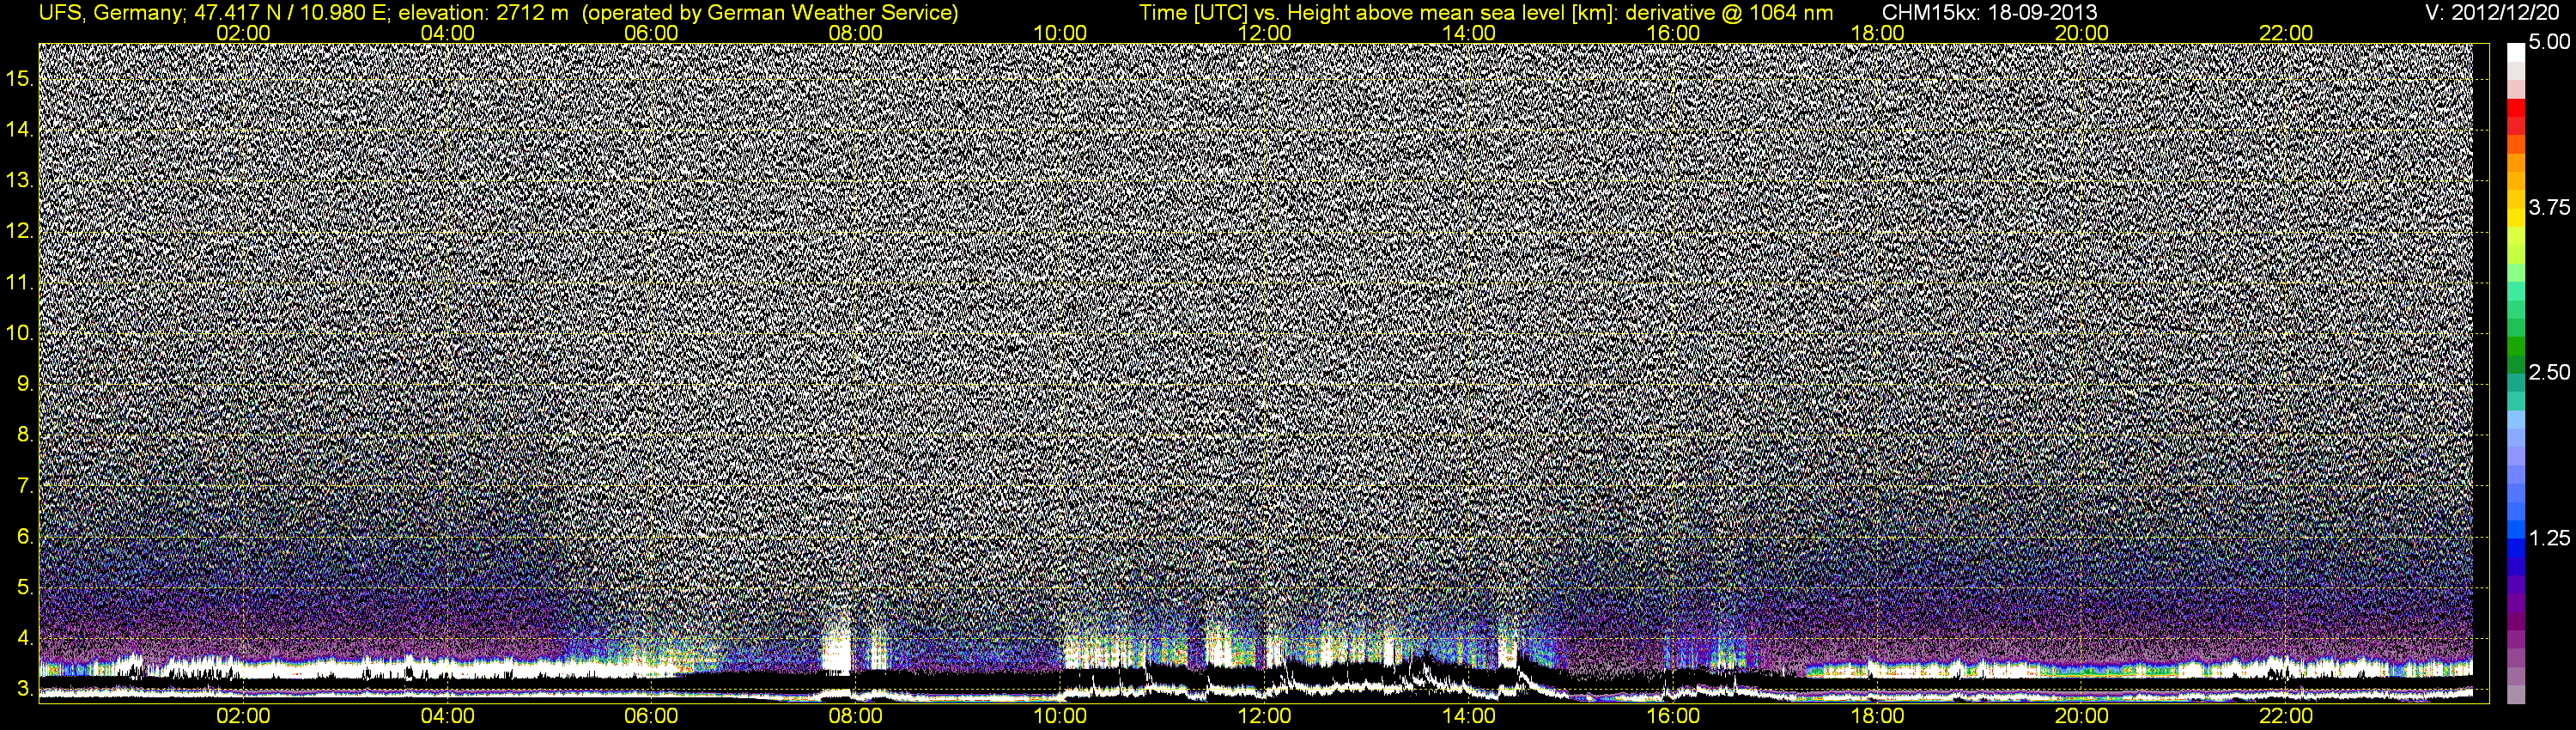The width and height of the screenshot is (2576, 730).
Task: Click the '04:00' label on the lower time axis
Action: pos(447,716)
